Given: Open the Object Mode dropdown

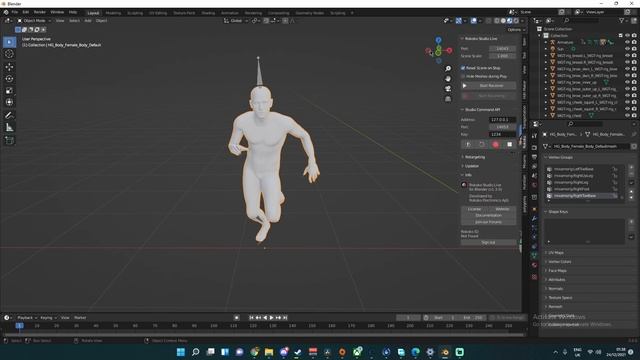Looking at the screenshot, I should tap(34, 20).
